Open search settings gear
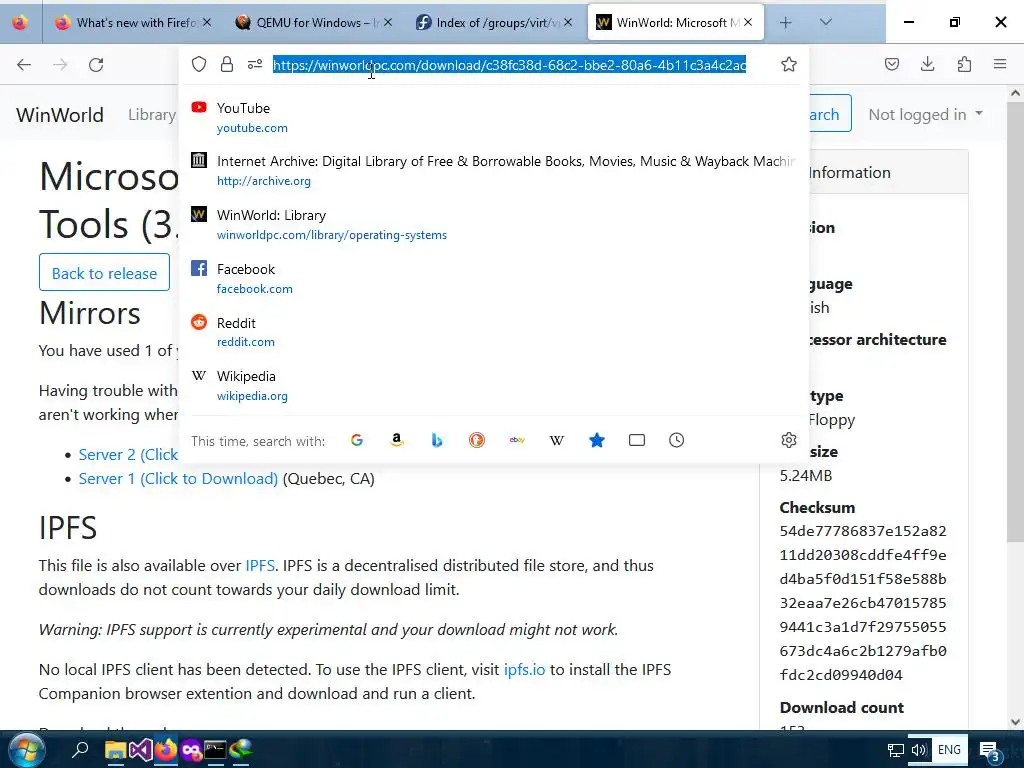Viewport: 1024px width, 768px height. [x=789, y=440]
